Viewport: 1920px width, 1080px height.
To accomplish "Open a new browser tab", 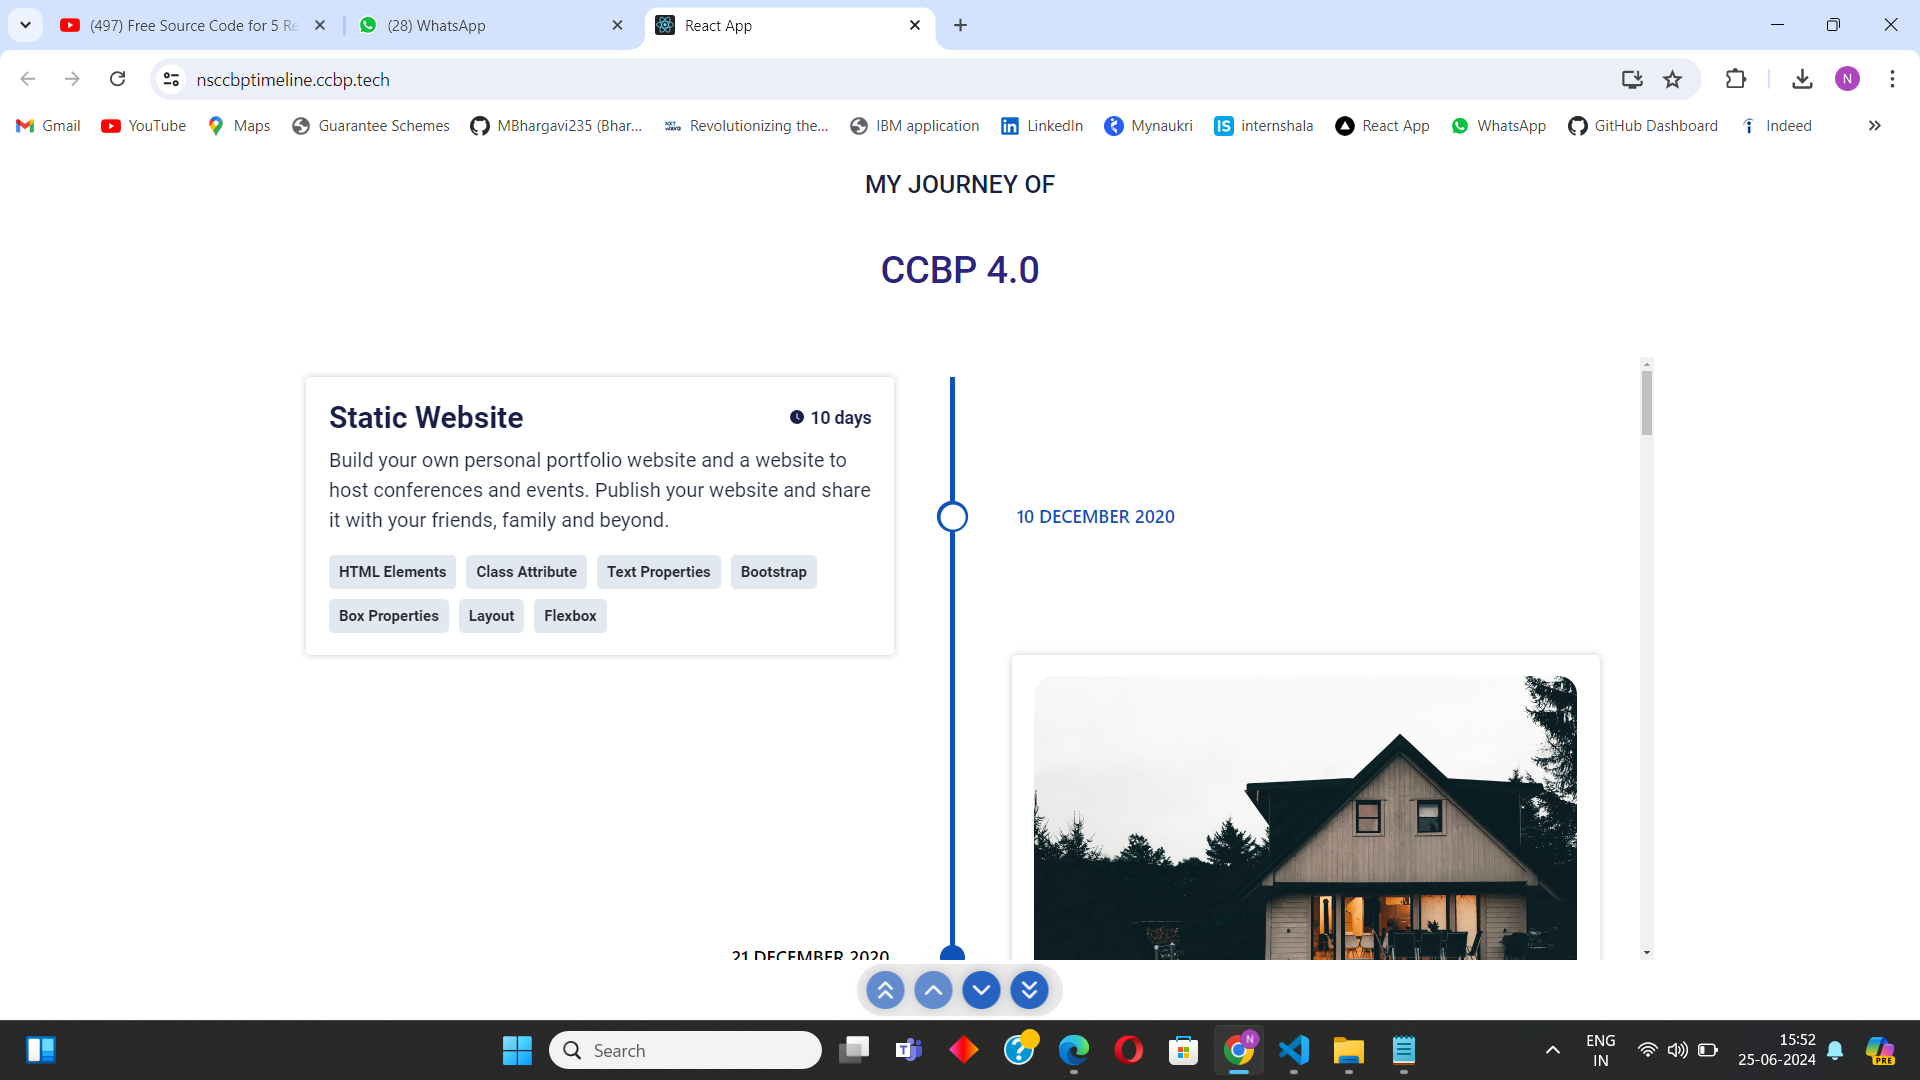I will 960,25.
